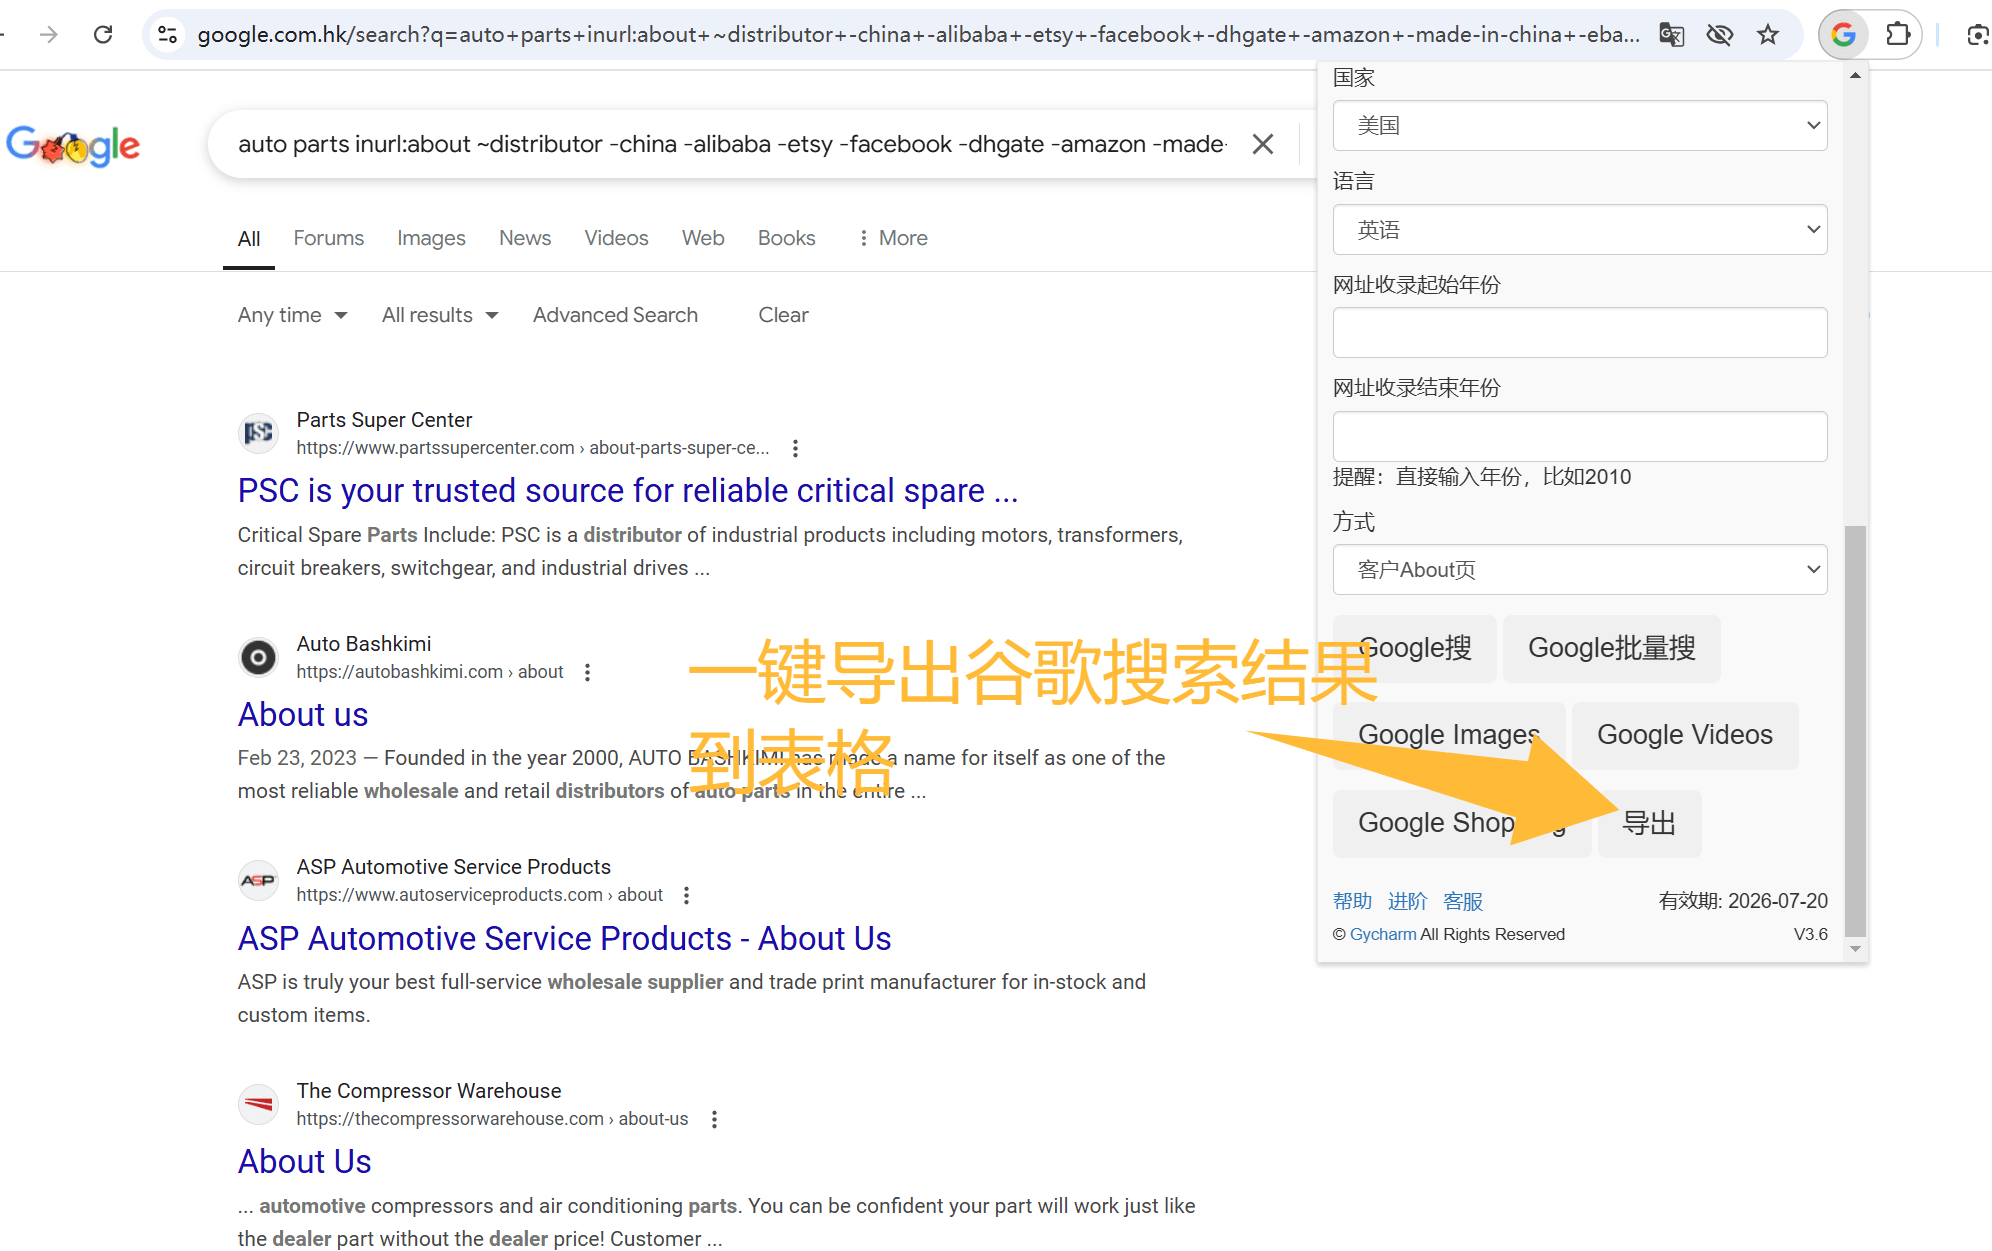Click the Google Images button
This screenshot has width=1992, height=1251.
[x=1449, y=735]
